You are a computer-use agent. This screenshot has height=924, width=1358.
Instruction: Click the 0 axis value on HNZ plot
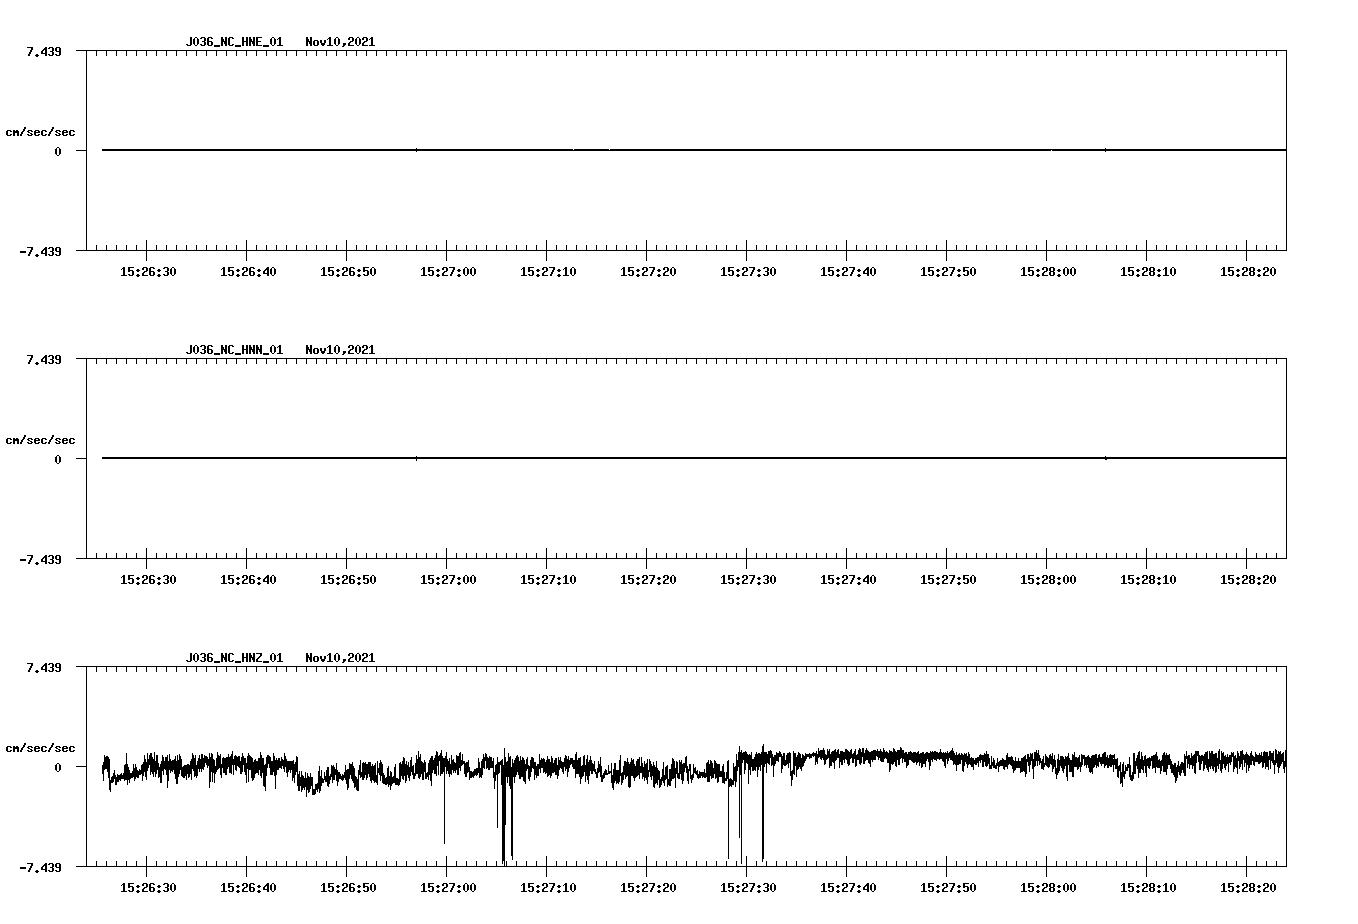(58, 767)
